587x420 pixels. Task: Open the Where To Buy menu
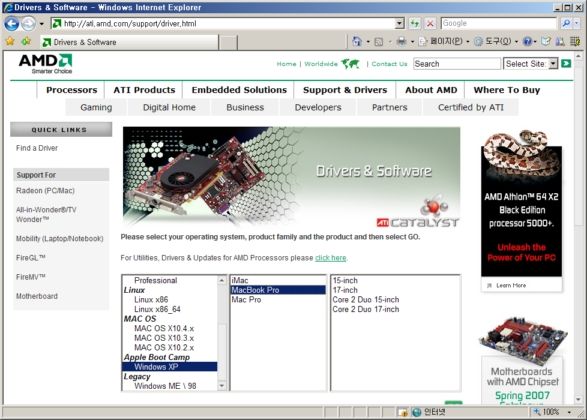[507, 90]
